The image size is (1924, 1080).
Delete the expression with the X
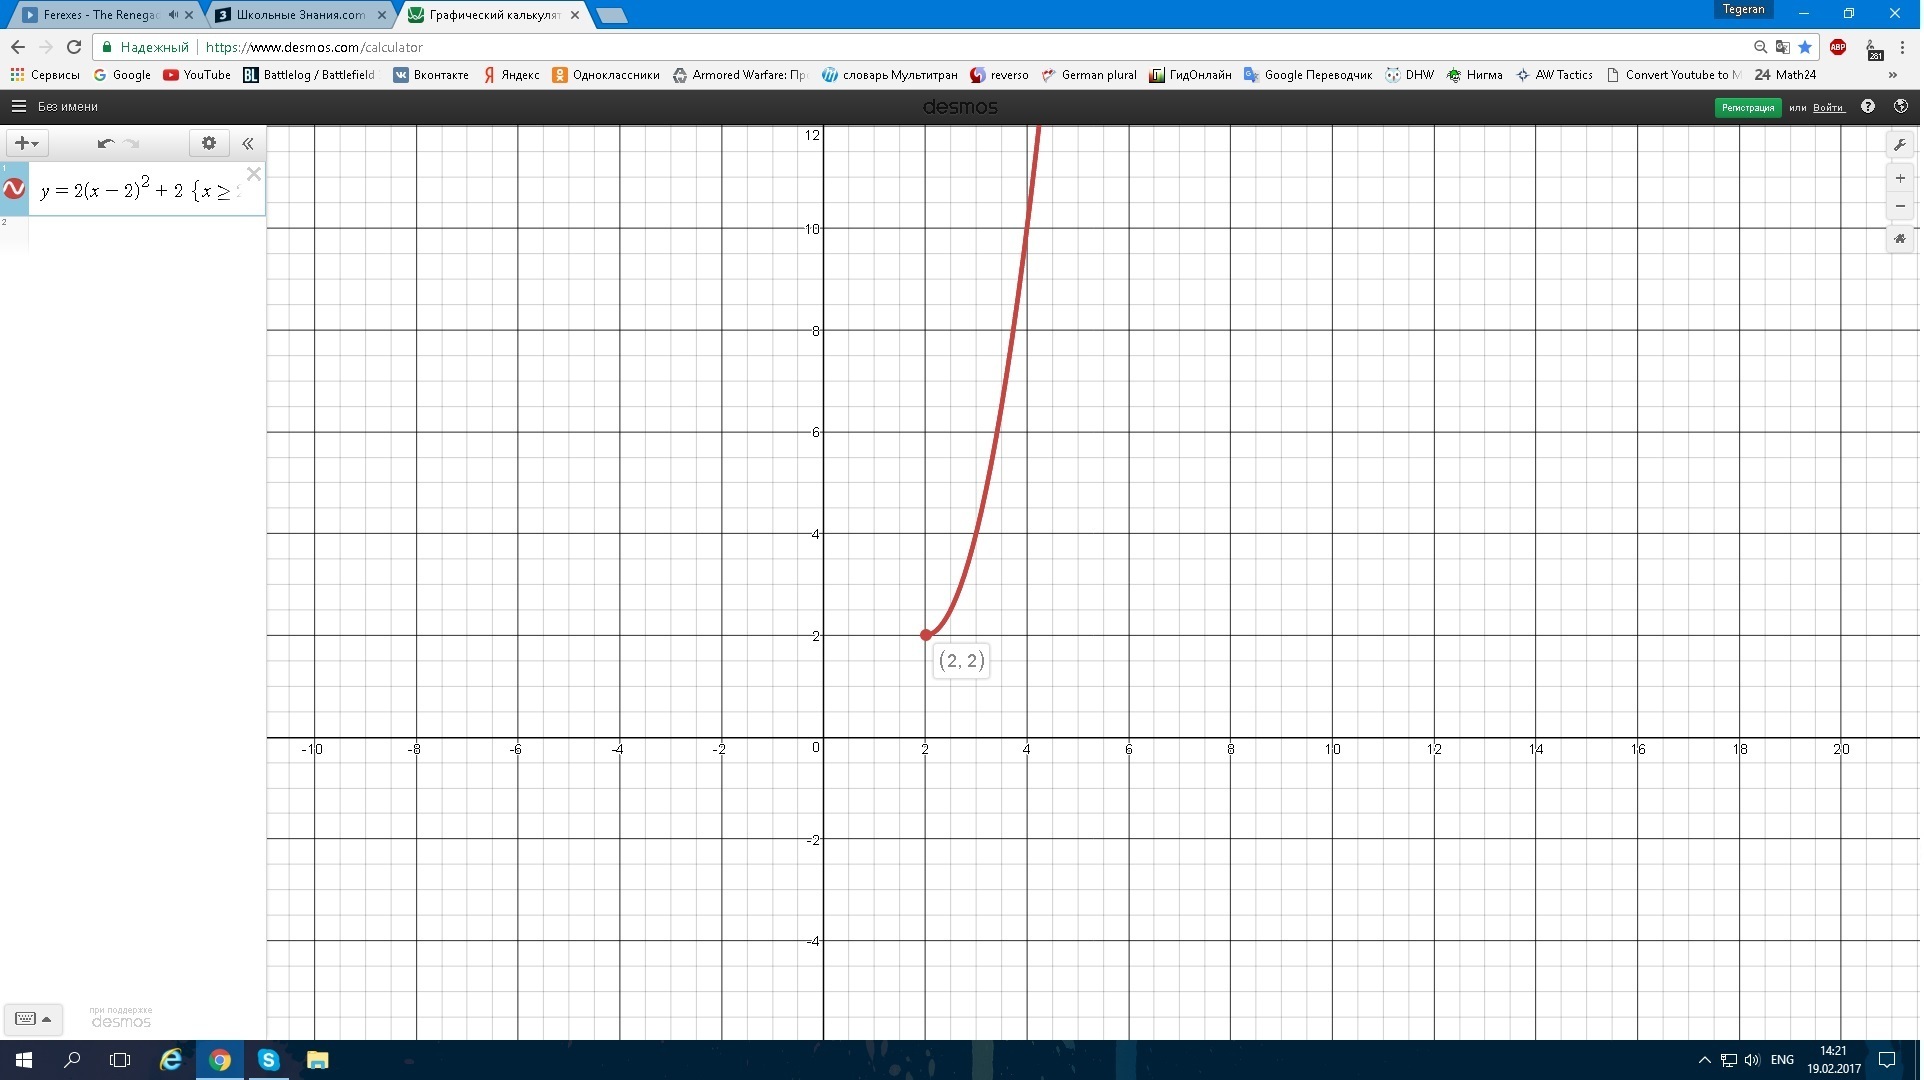[x=254, y=174]
